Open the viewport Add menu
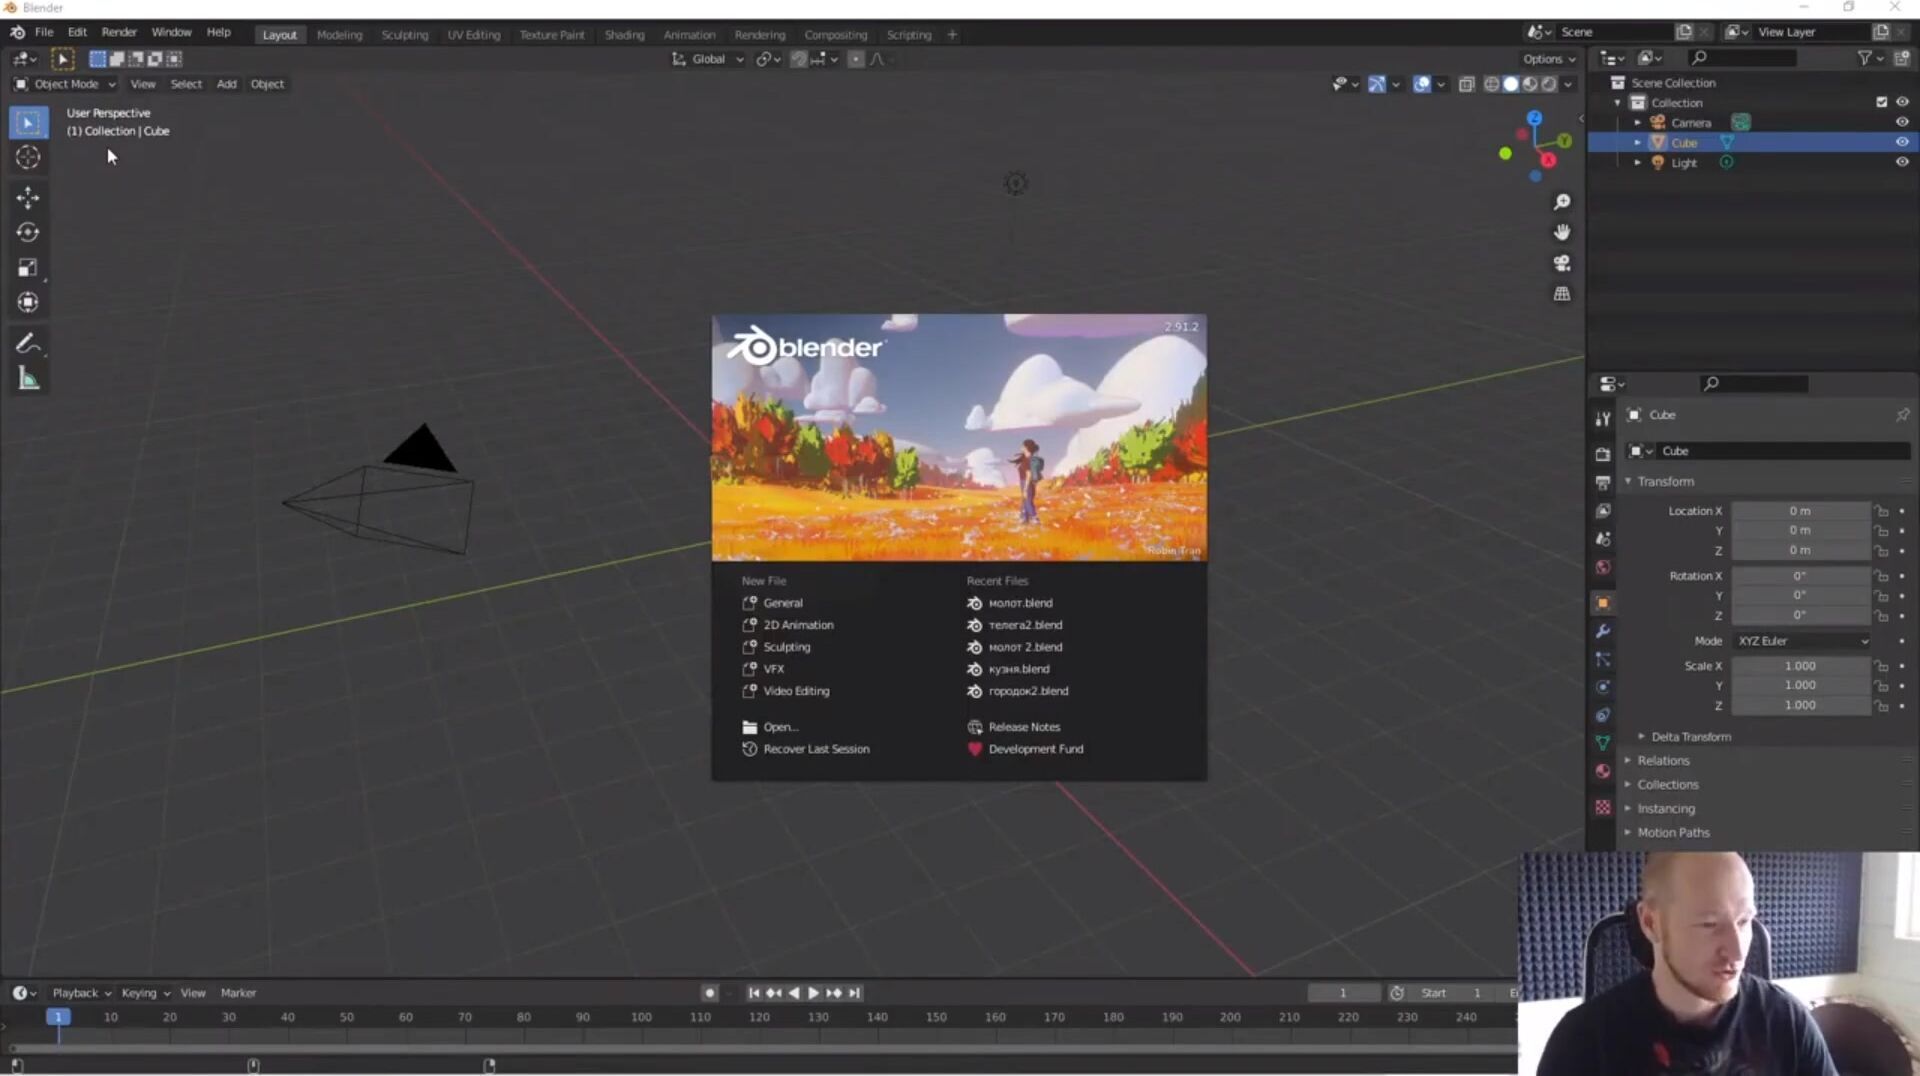The width and height of the screenshot is (1920, 1076). (226, 84)
